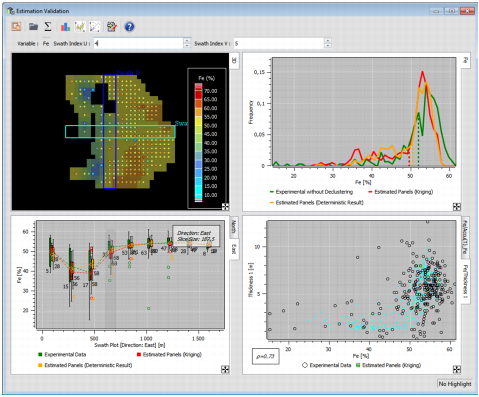The height and width of the screenshot is (397, 479).
Task: Click the Direction: East info box
Action: click(196, 236)
